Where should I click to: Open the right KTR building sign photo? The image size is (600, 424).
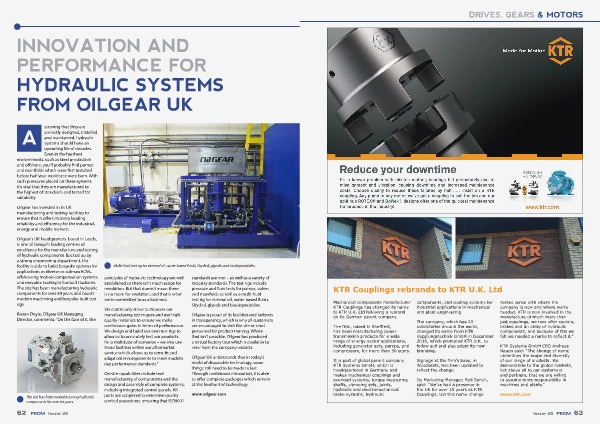tap(519, 248)
